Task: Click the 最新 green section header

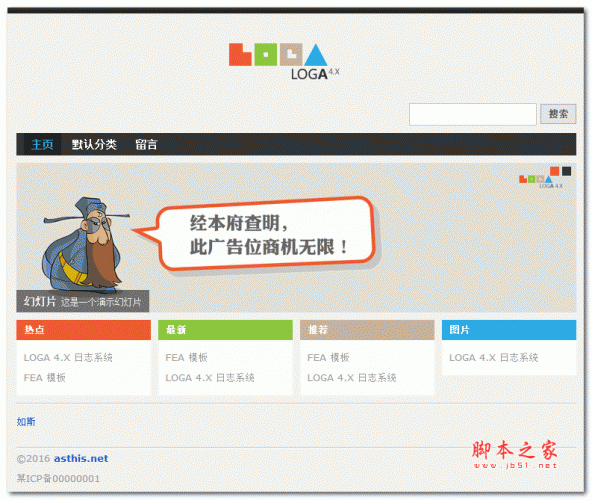Action: (x=225, y=330)
